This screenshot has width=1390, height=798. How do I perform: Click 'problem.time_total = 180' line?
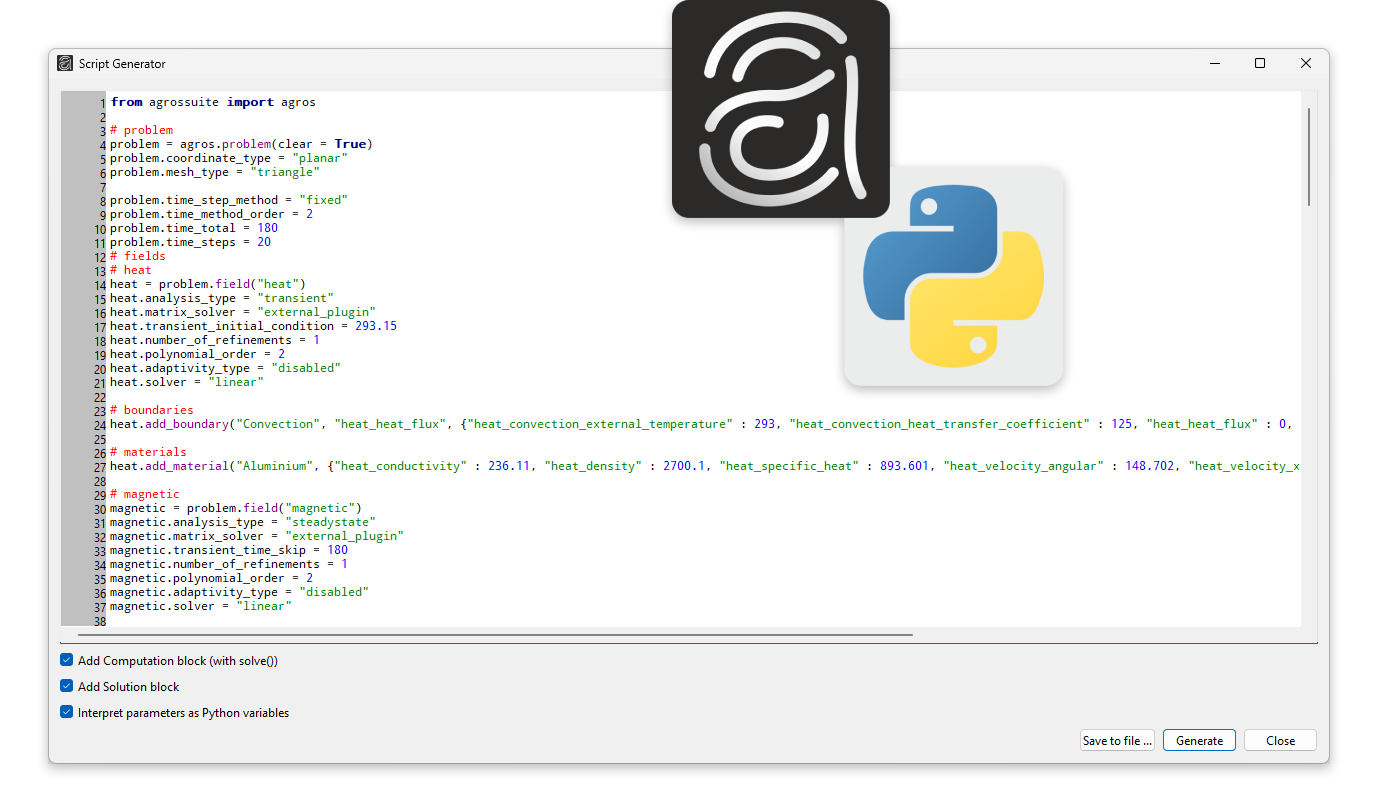tap(194, 228)
